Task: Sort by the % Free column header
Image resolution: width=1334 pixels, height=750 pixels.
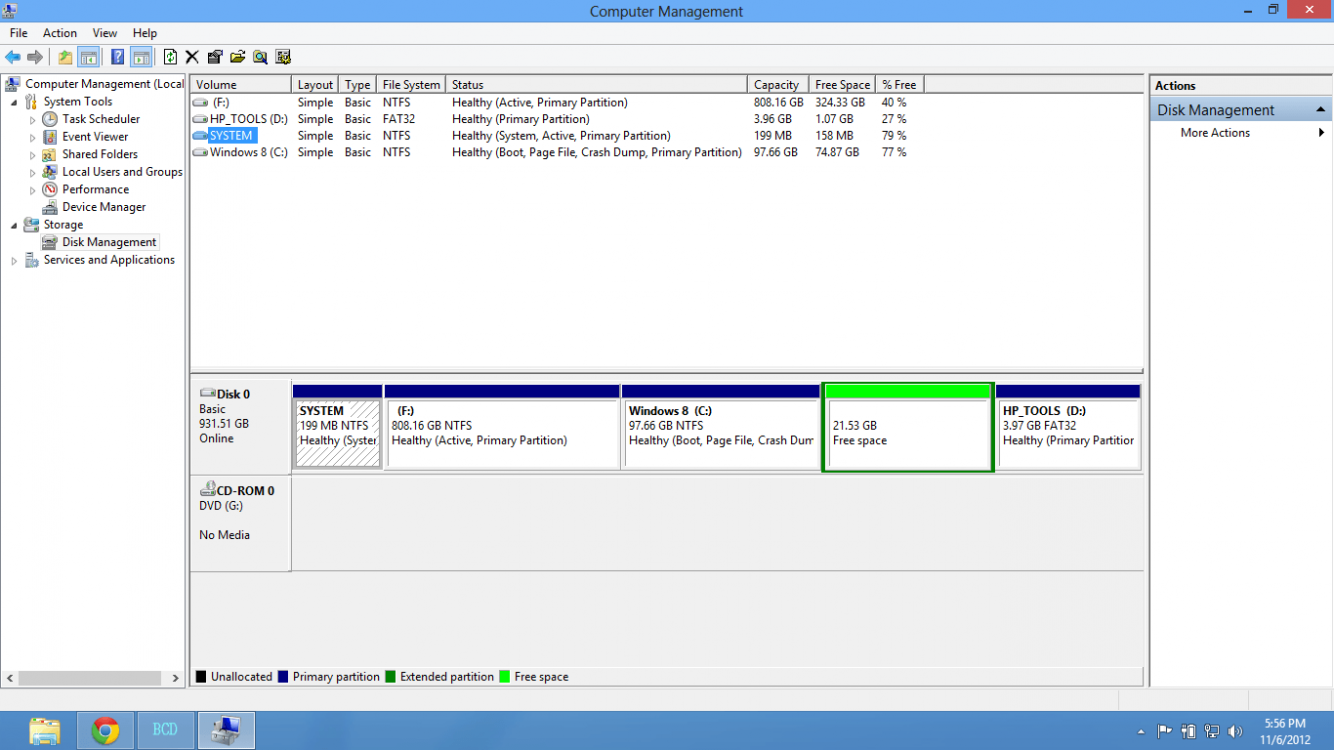Action: [900, 85]
